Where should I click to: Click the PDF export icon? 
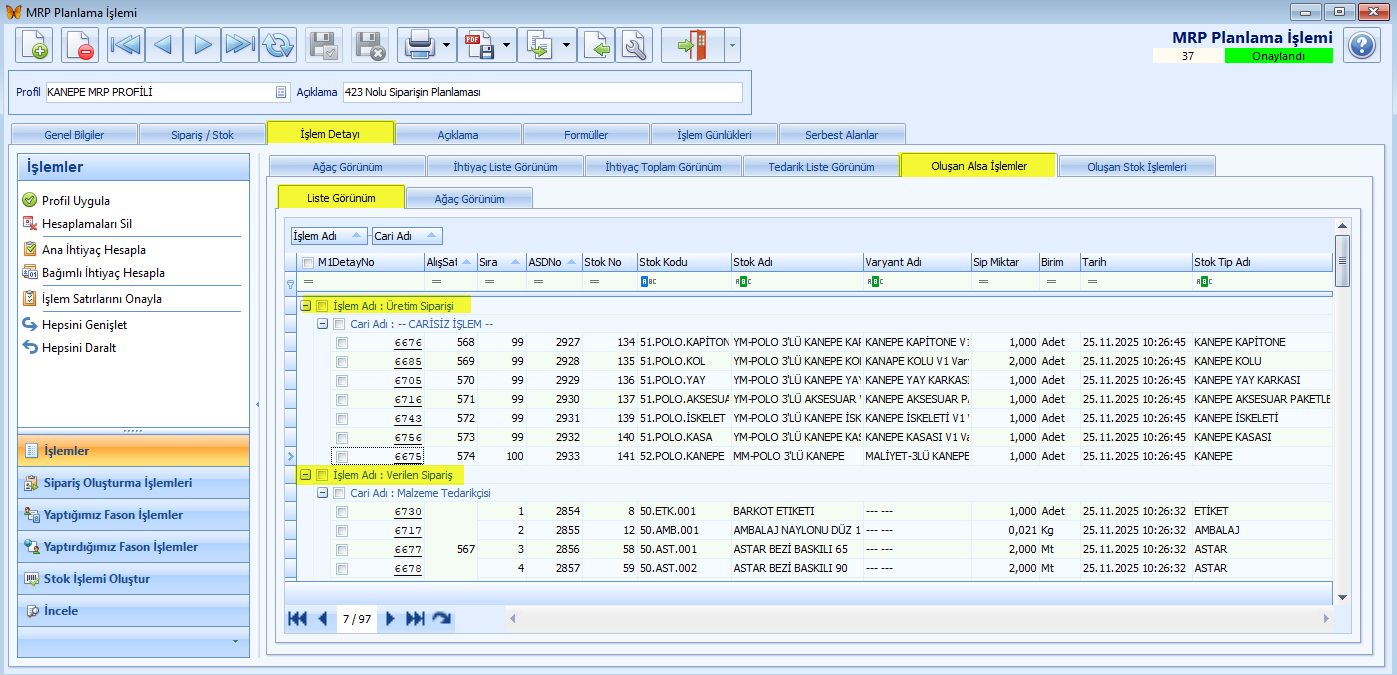[481, 45]
